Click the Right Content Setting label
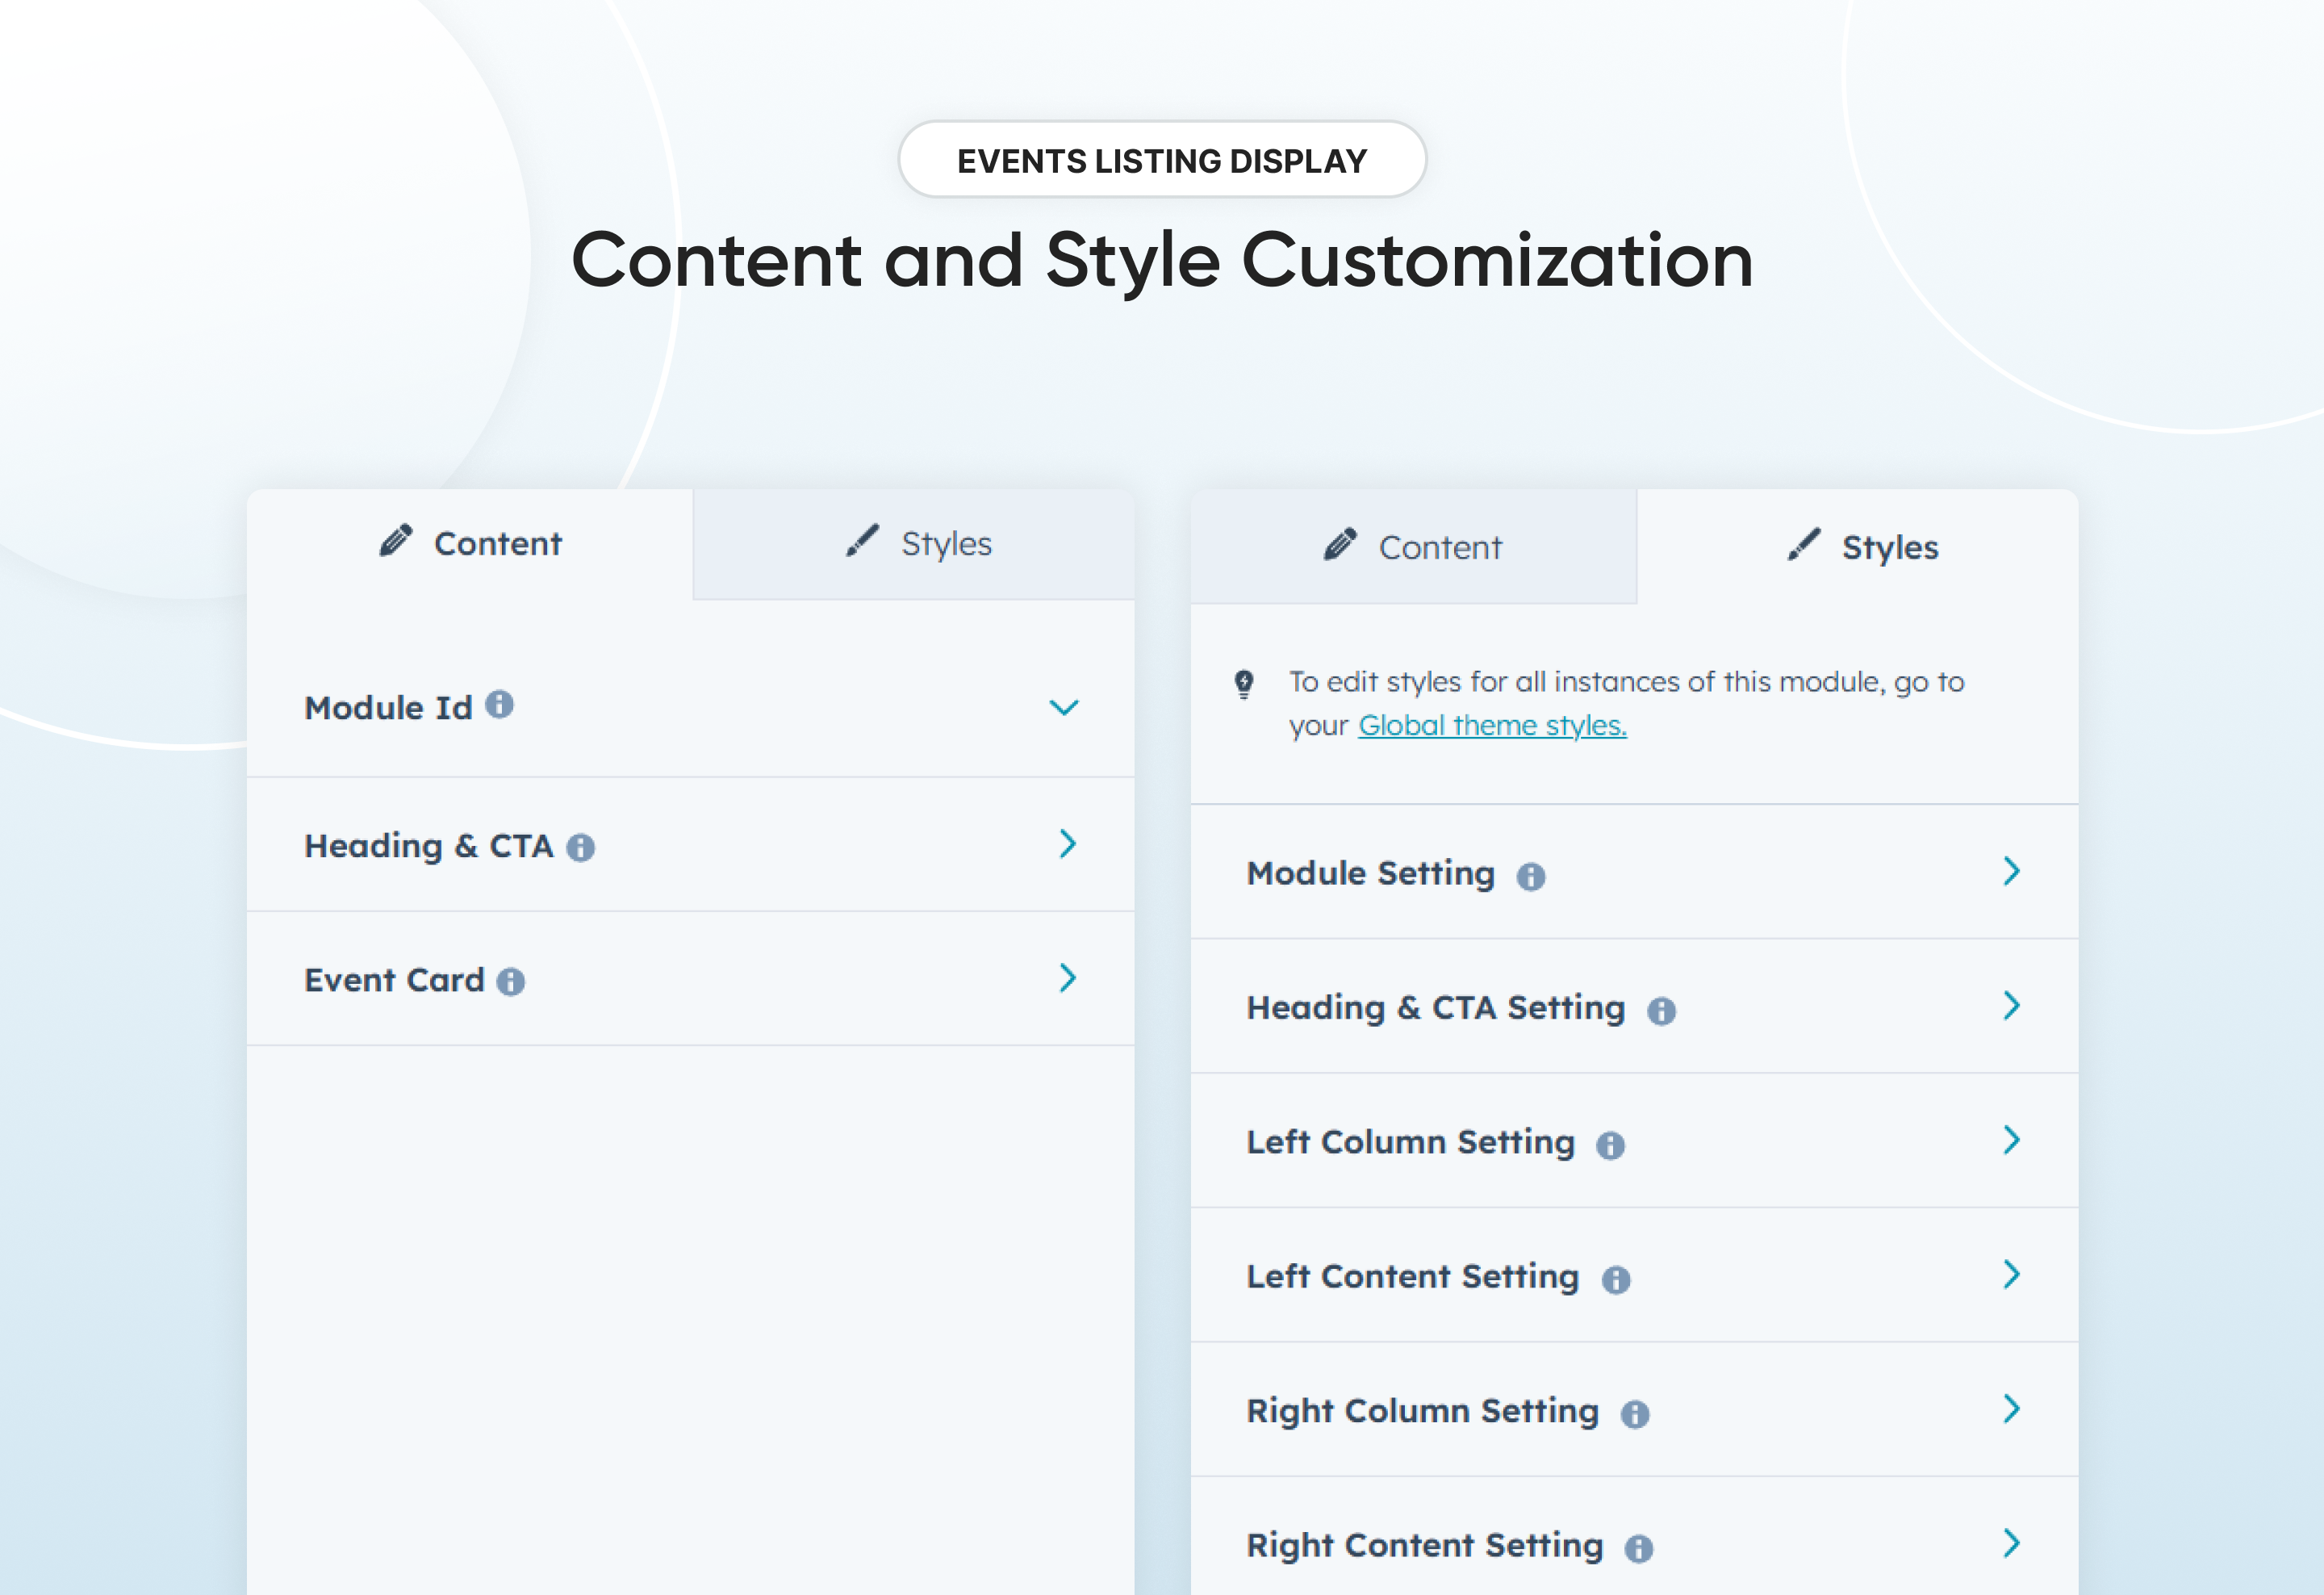This screenshot has width=2324, height=1595. click(1425, 1546)
